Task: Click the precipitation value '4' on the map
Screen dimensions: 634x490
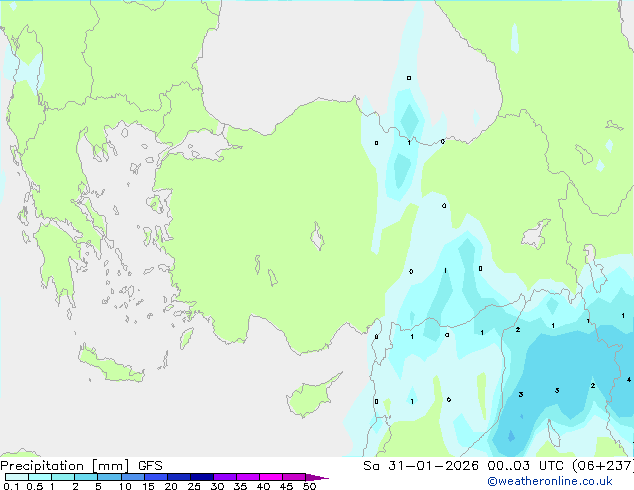Action: (629, 380)
